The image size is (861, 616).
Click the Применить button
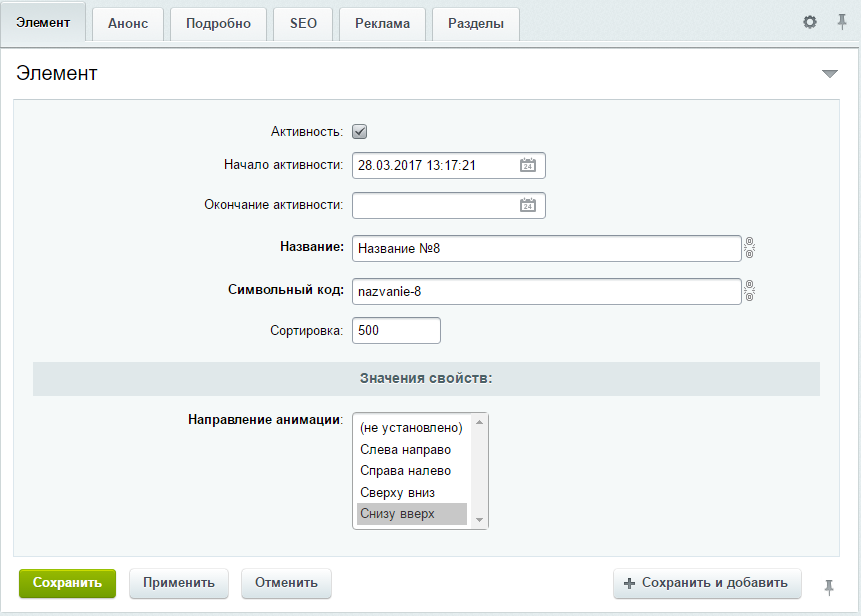pyautogui.click(x=179, y=583)
